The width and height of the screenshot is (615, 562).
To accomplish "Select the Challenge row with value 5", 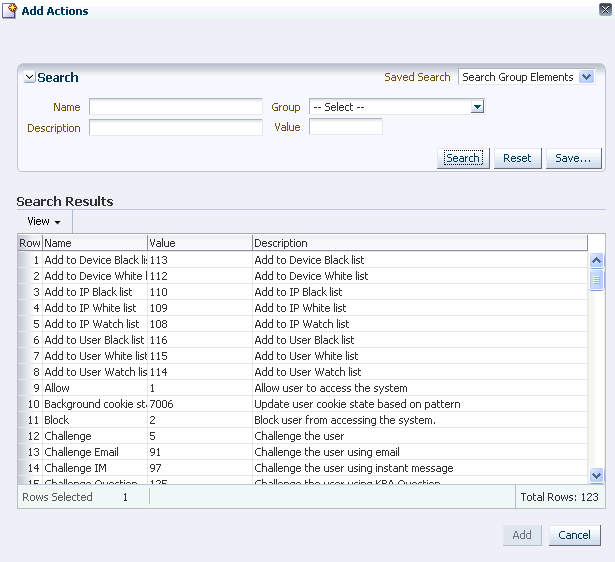I will point(302,436).
